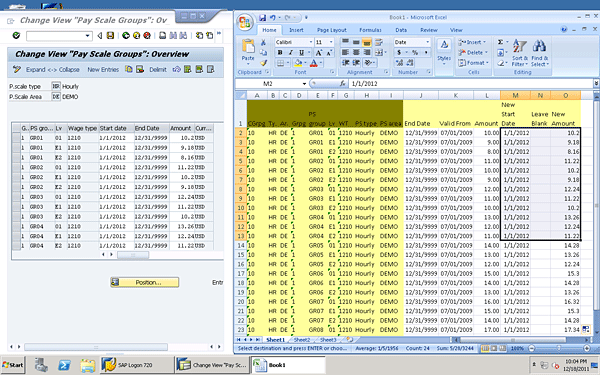This screenshot has height=375, width=600.
Task: Click the SAP Delete icon before Delimit
Action: [x=140, y=69]
